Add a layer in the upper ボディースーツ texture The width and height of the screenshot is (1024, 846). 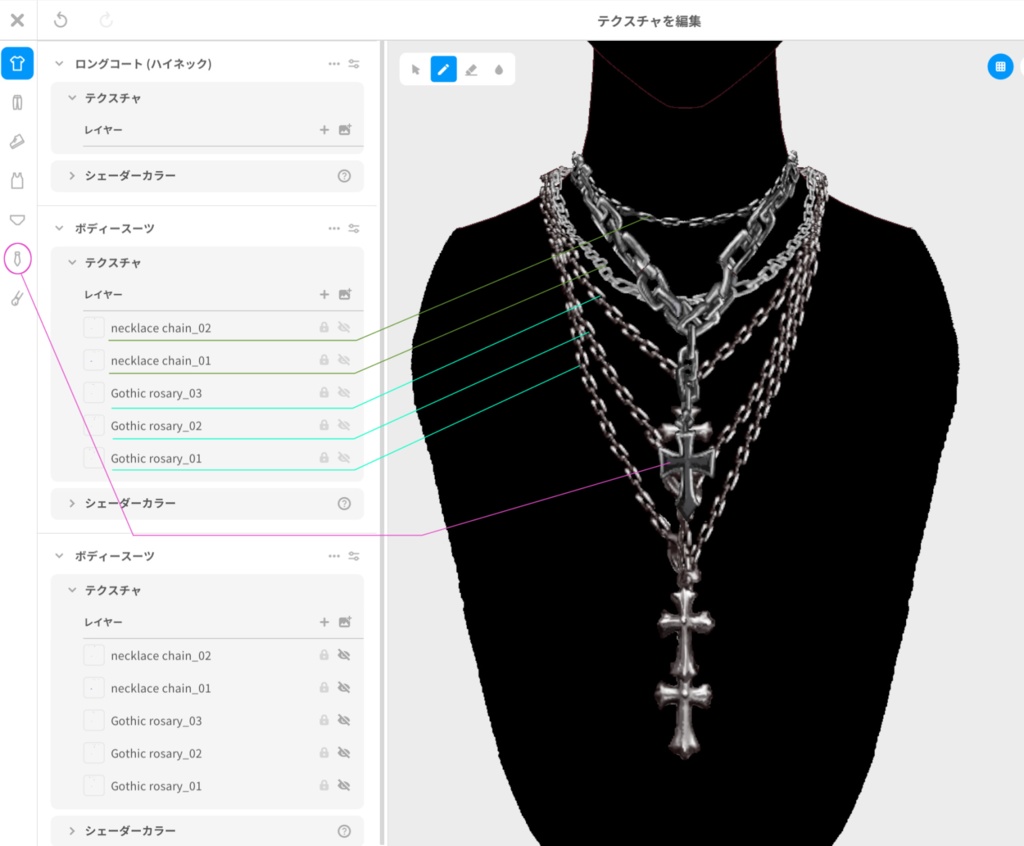coord(324,295)
